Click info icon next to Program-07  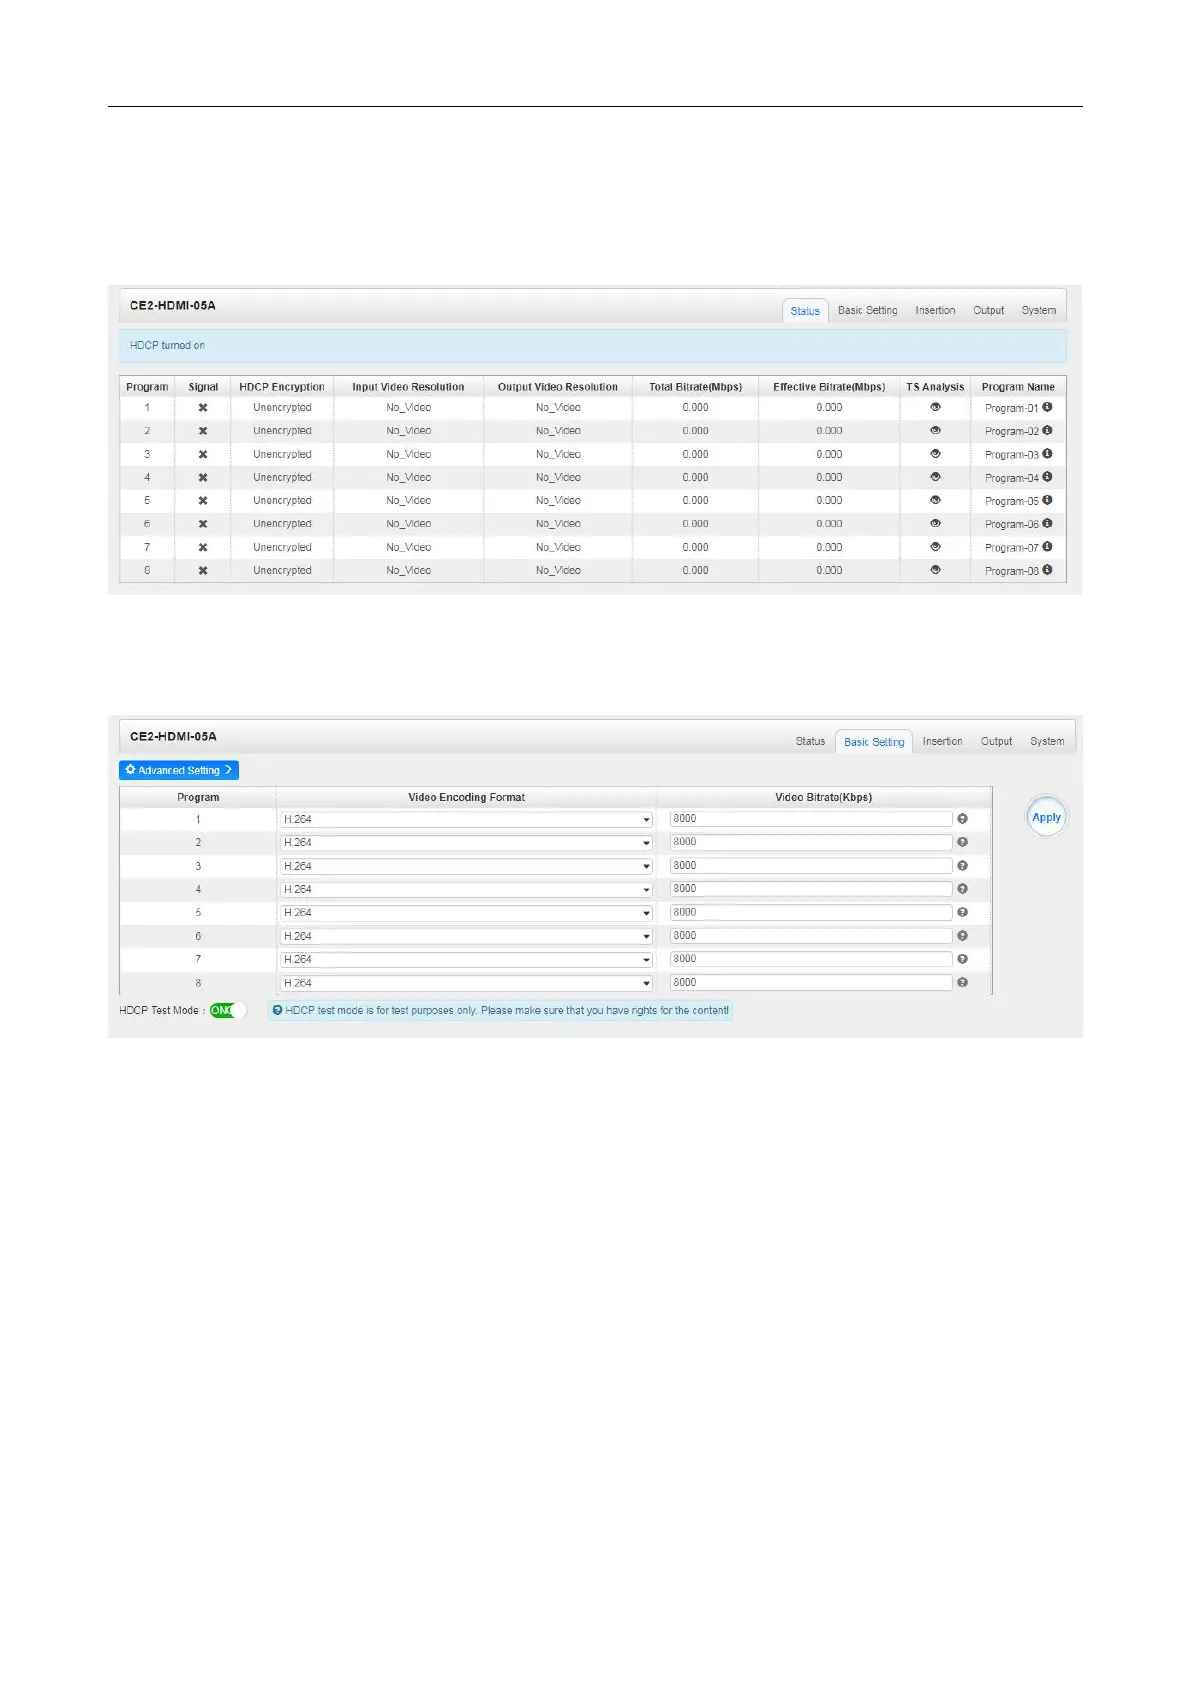coord(1047,547)
